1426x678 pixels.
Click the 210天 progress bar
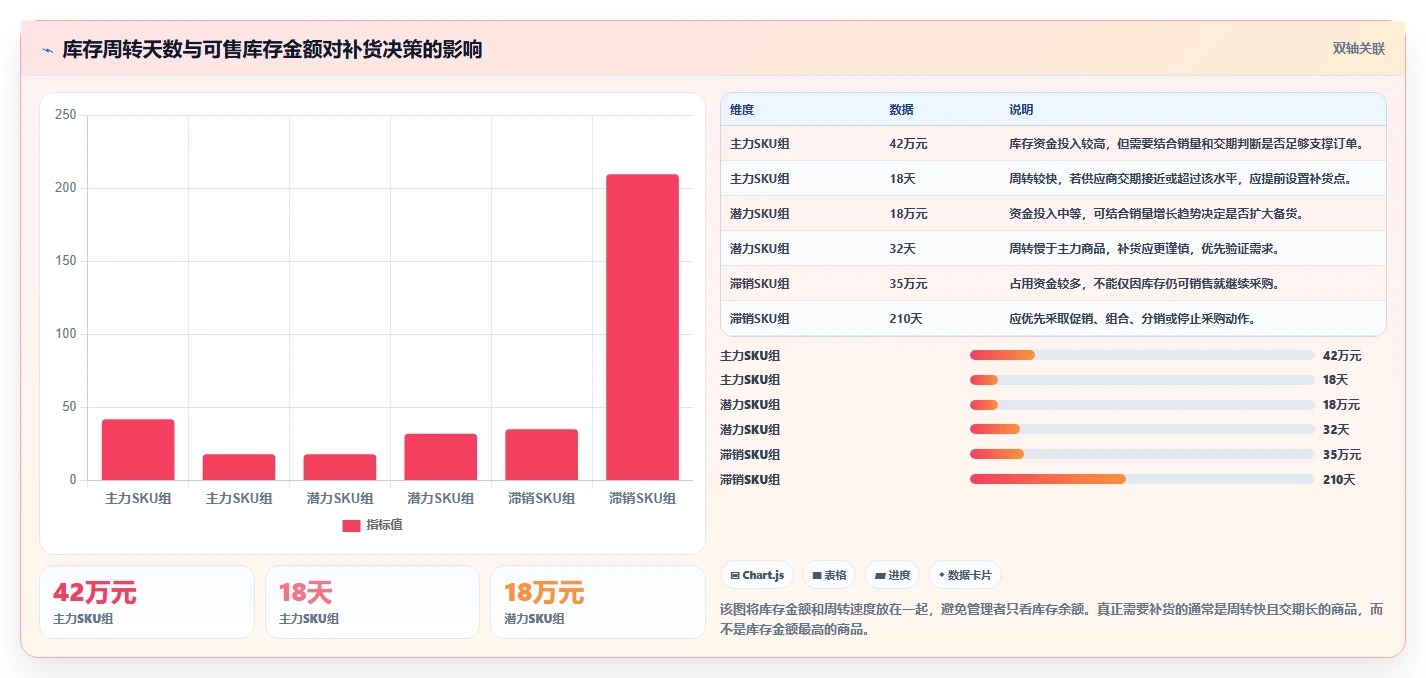pyautogui.click(x=1142, y=480)
